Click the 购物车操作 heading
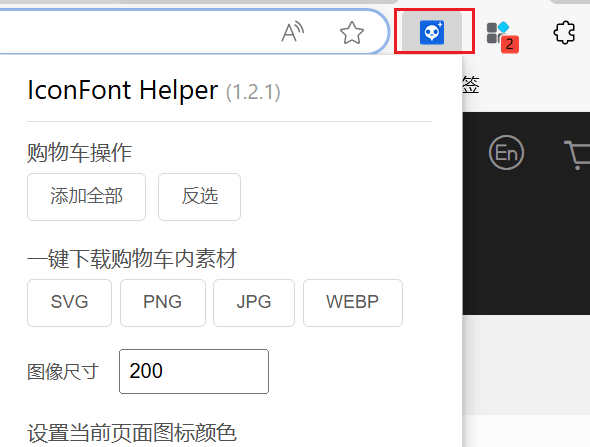The width and height of the screenshot is (590, 447). click(79, 153)
